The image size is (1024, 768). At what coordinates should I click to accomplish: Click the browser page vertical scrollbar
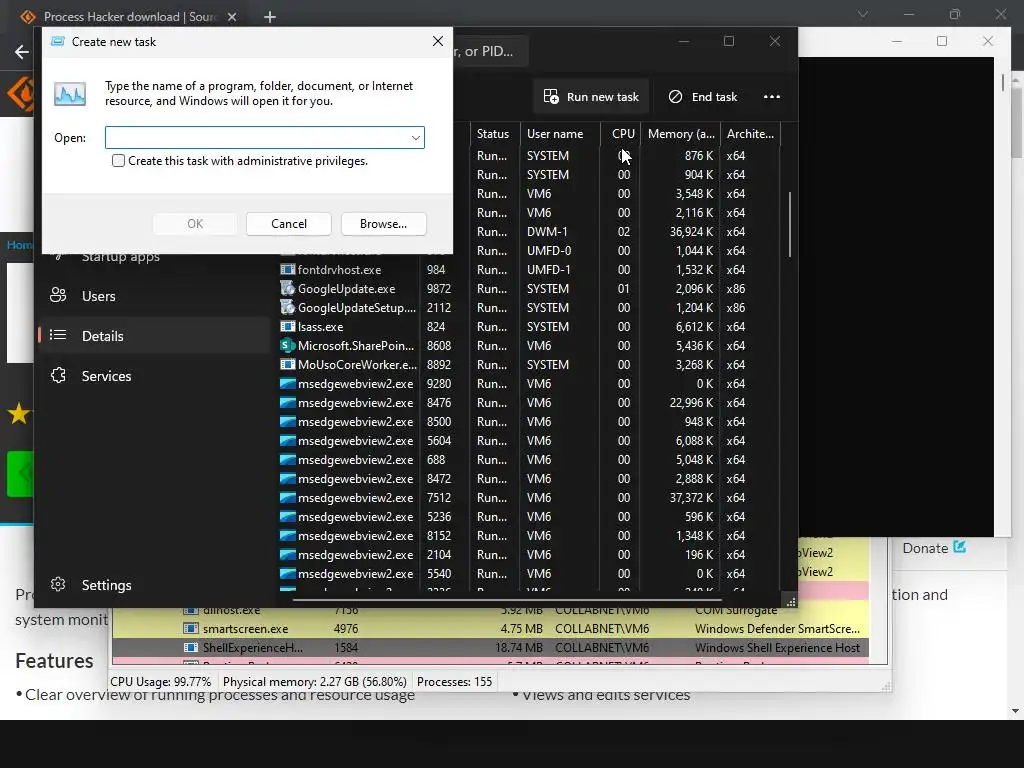[x=1016, y=121]
